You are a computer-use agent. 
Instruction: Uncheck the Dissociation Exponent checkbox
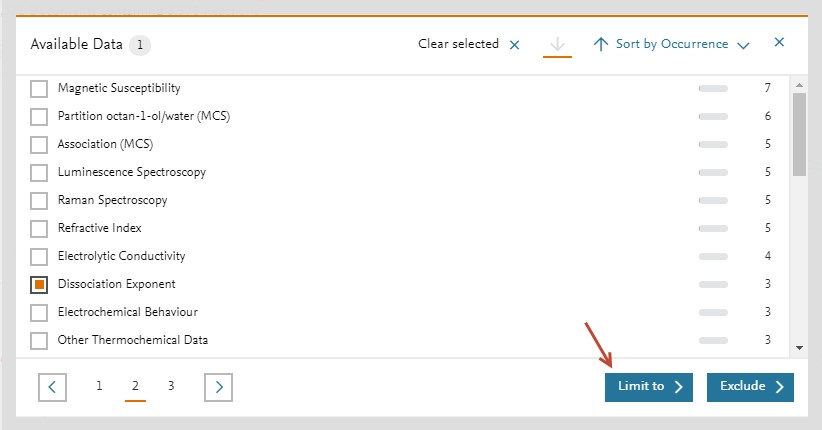[x=39, y=285]
